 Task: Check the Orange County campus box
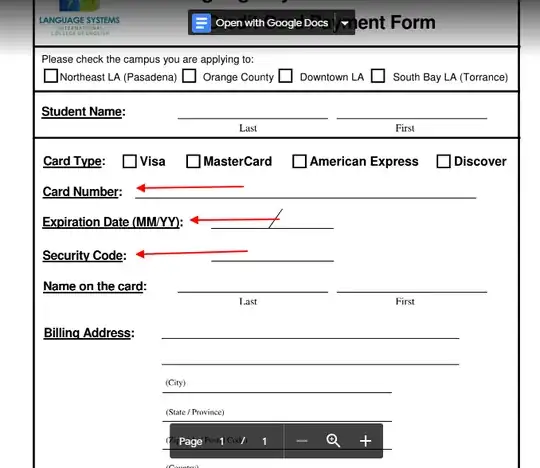point(189,76)
